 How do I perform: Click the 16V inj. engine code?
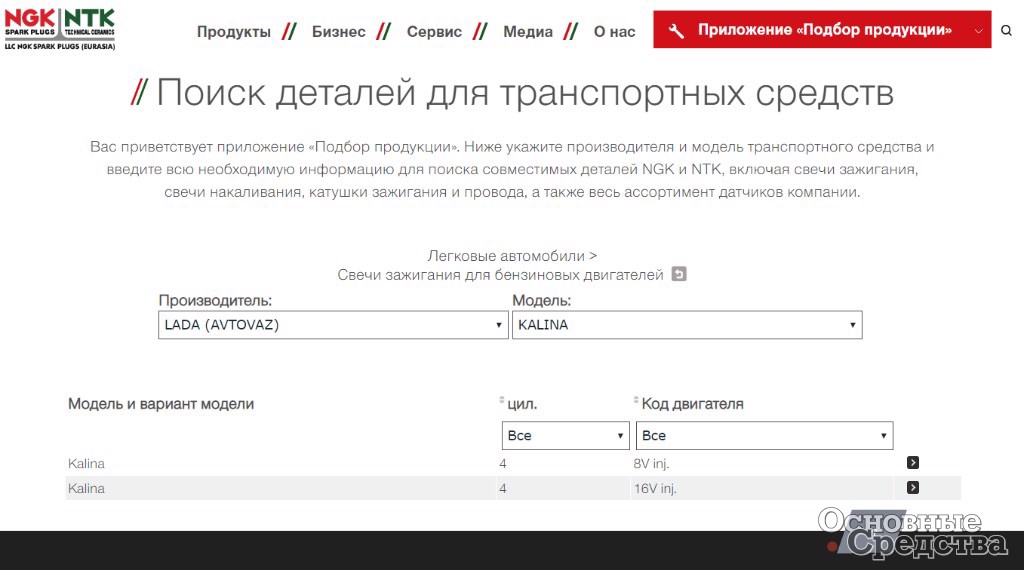[x=655, y=488]
